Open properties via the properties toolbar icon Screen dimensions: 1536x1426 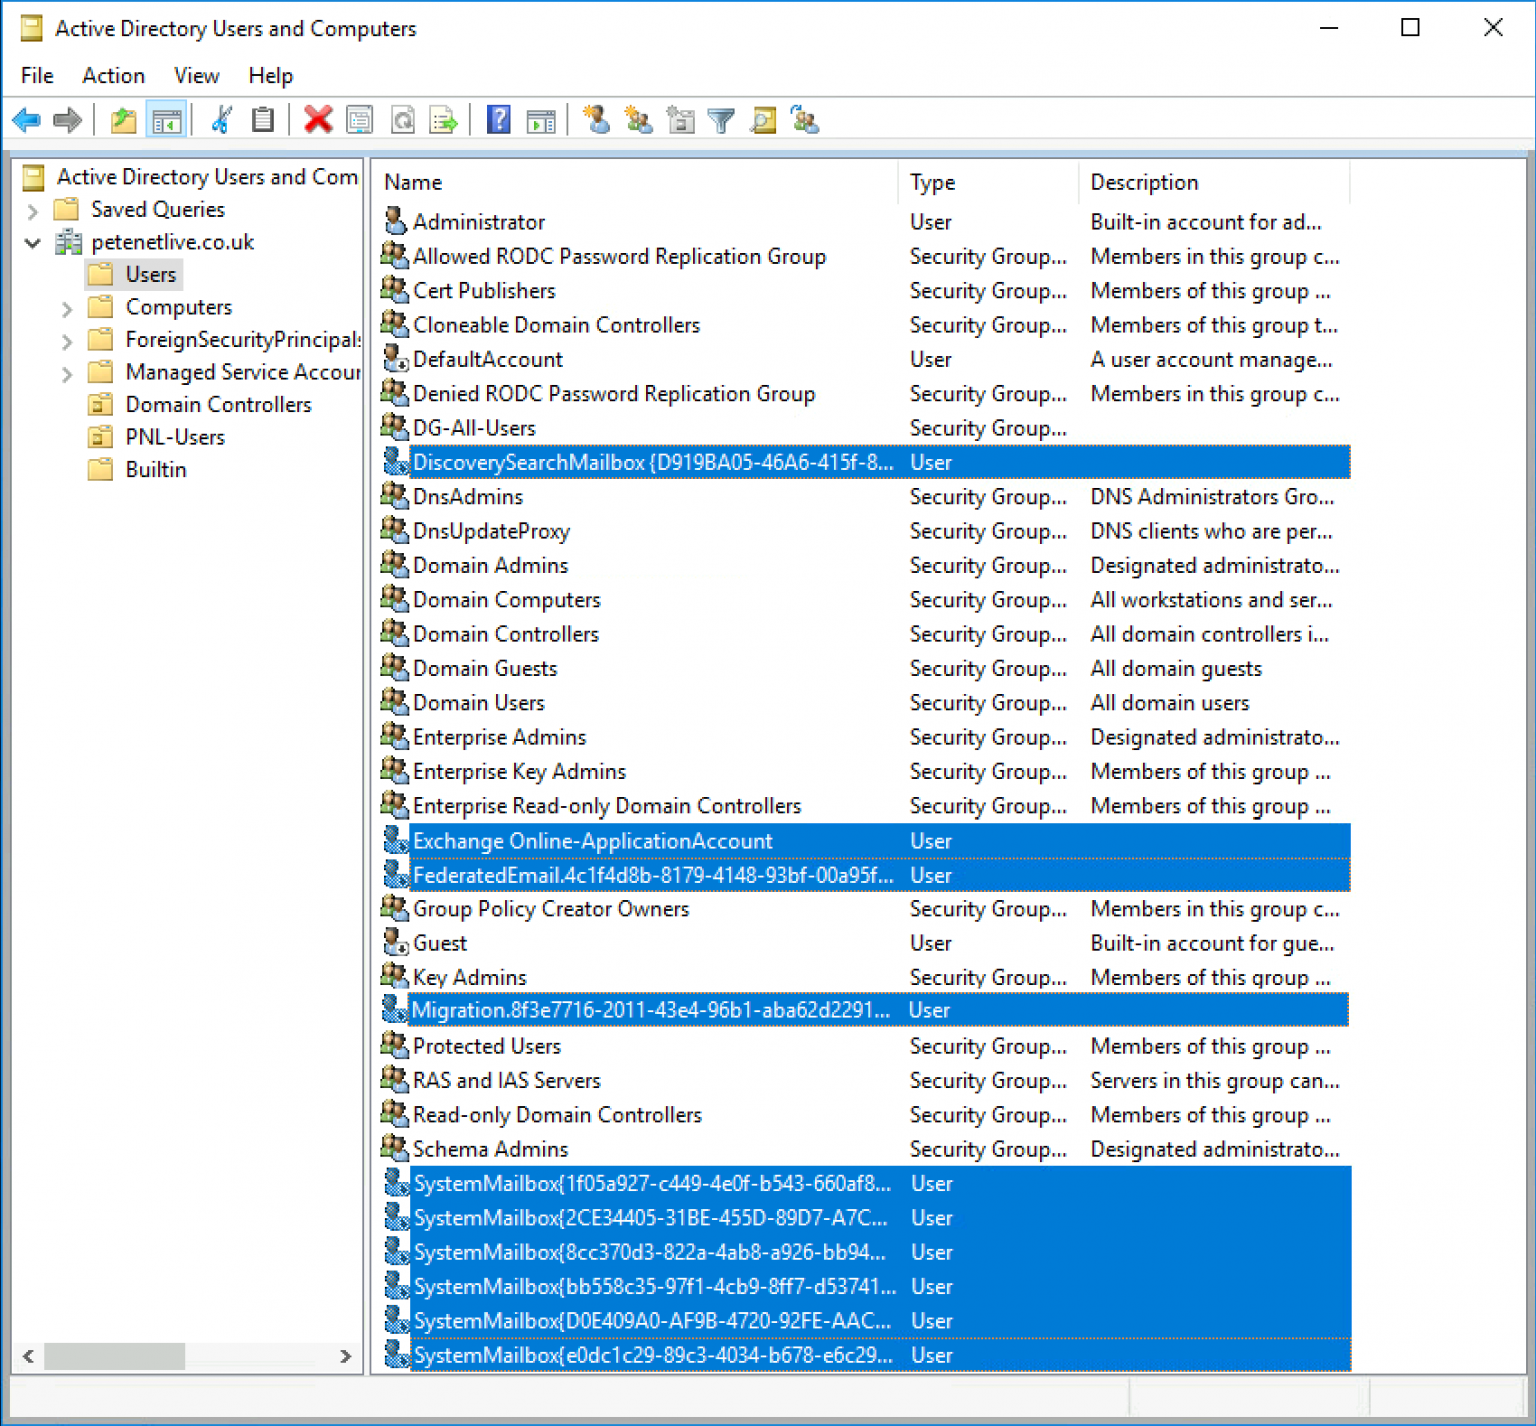coord(359,120)
